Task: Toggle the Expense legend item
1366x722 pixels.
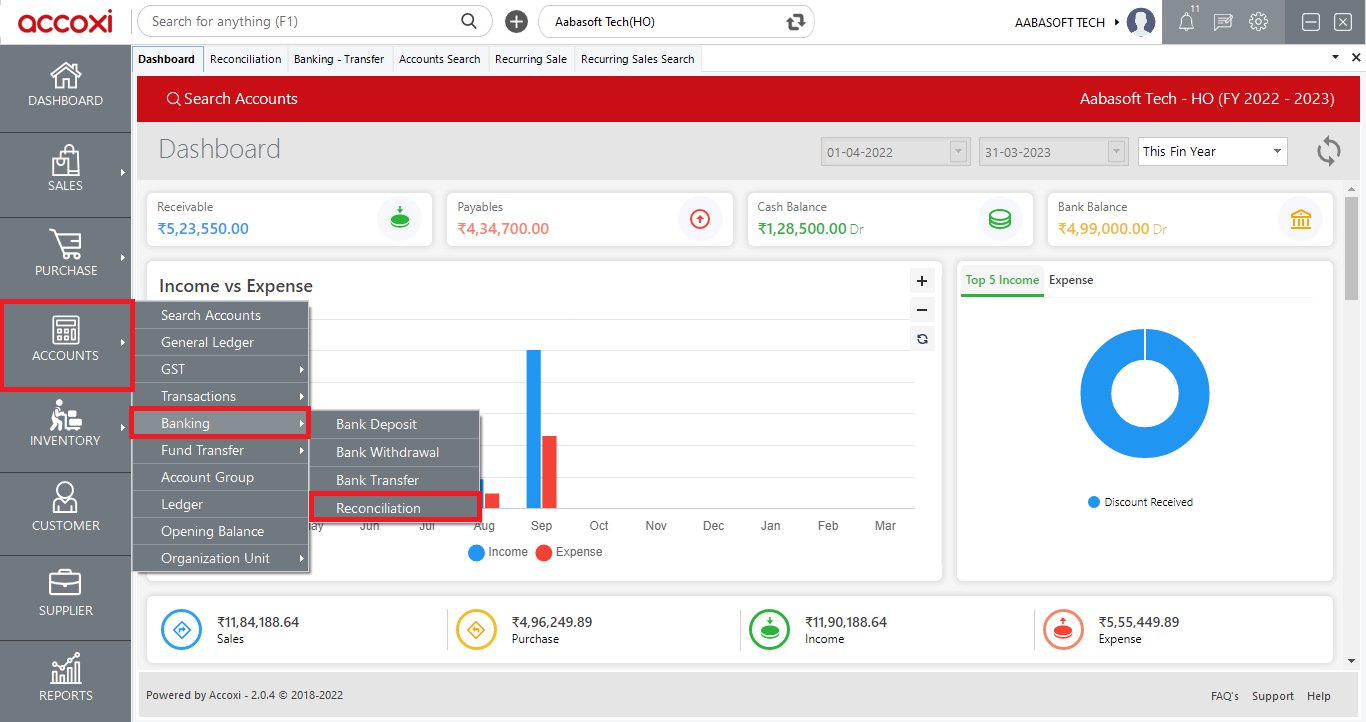Action: point(569,552)
